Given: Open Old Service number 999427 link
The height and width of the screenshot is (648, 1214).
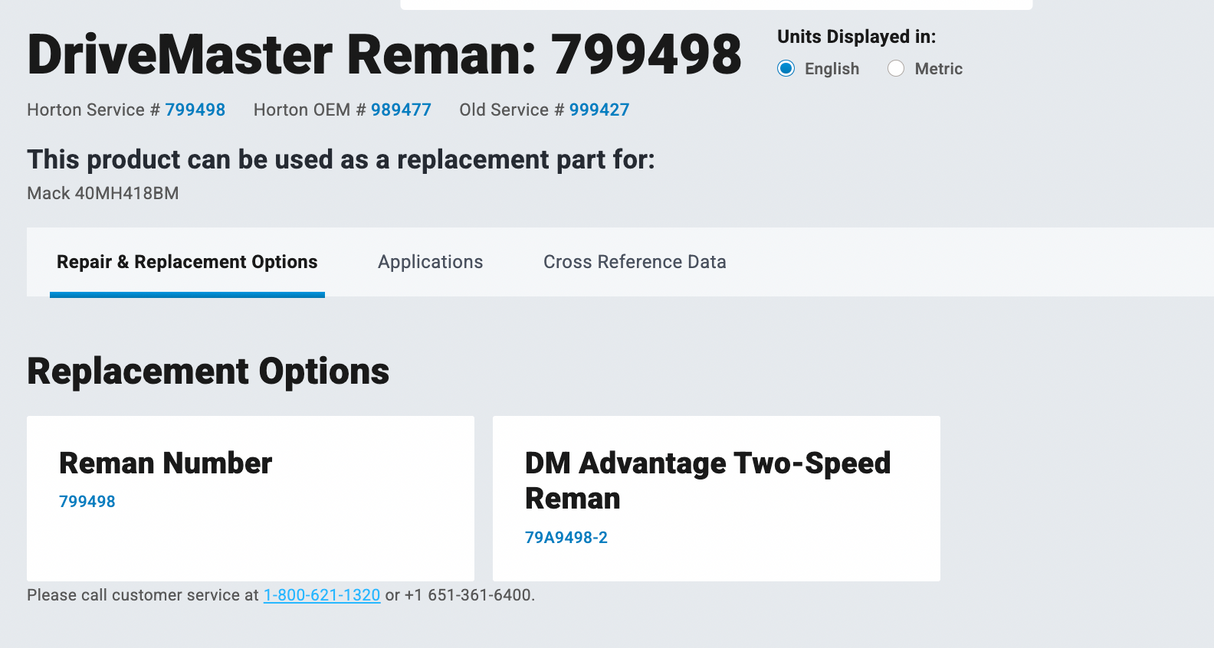Looking at the screenshot, I should [x=599, y=110].
